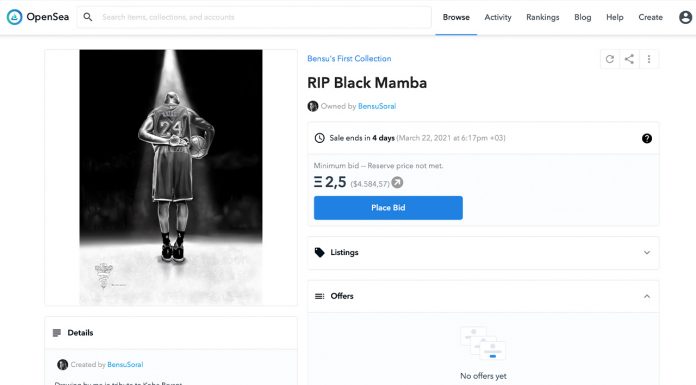Screen dimensions: 696x385
Task: Go to the Rankings nav item
Action: point(542,17)
